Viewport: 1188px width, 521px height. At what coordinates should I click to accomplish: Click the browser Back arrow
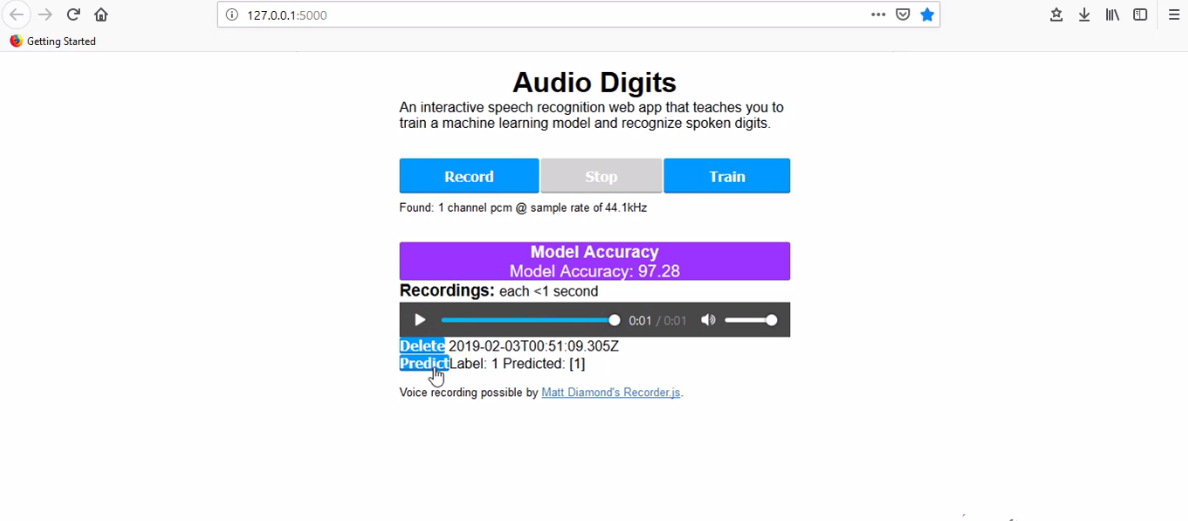point(16,14)
